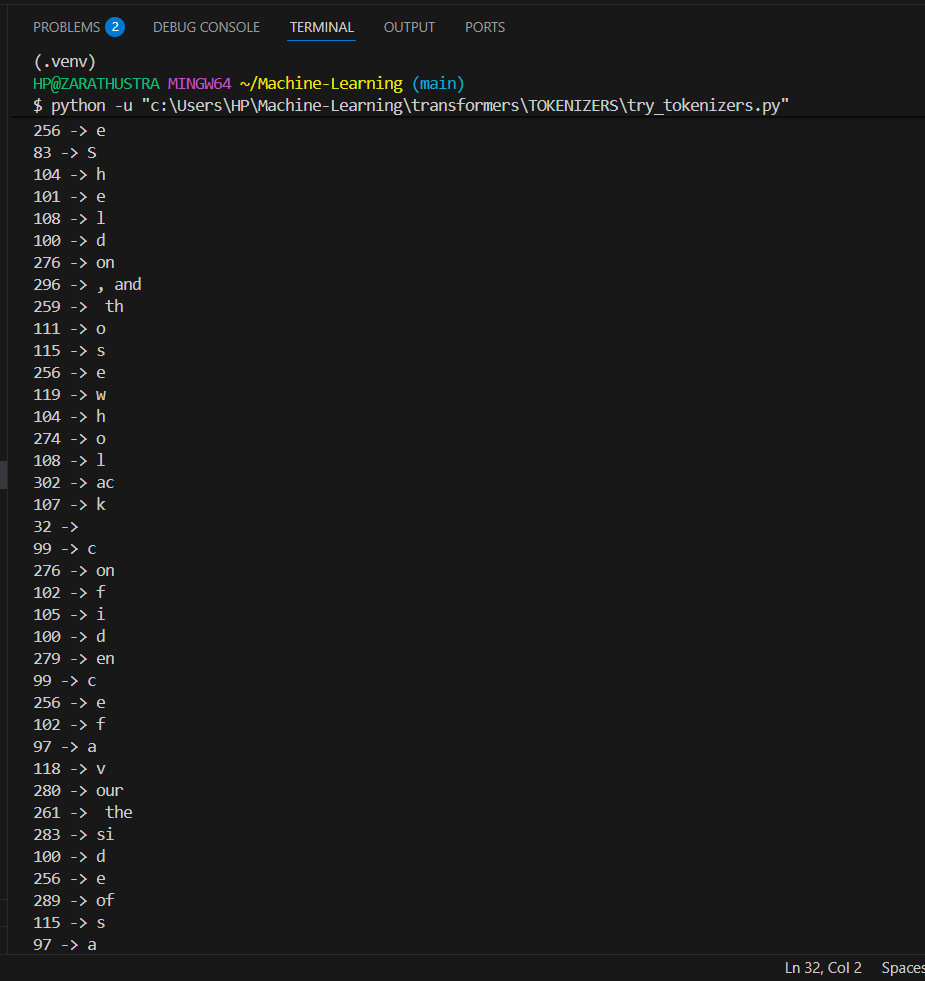
Task: Click the (.venv) environment indicator line
Action: (64, 61)
